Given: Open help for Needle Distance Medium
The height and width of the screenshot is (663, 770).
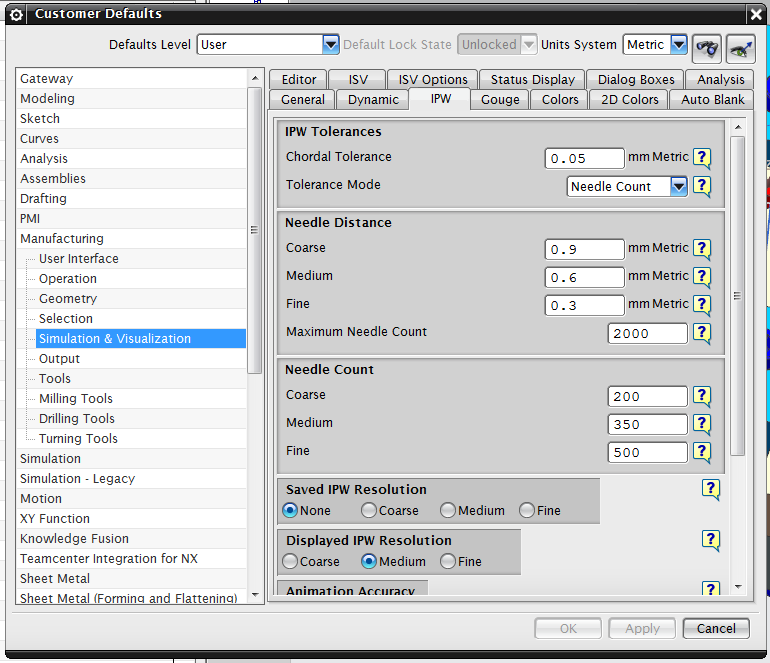Looking at the screenshot, I should coord(702,277).
